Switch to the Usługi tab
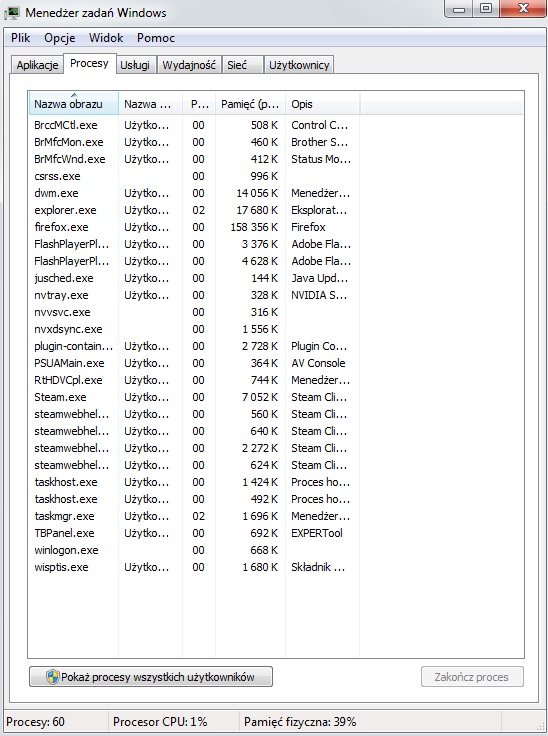 pos(135,65)
